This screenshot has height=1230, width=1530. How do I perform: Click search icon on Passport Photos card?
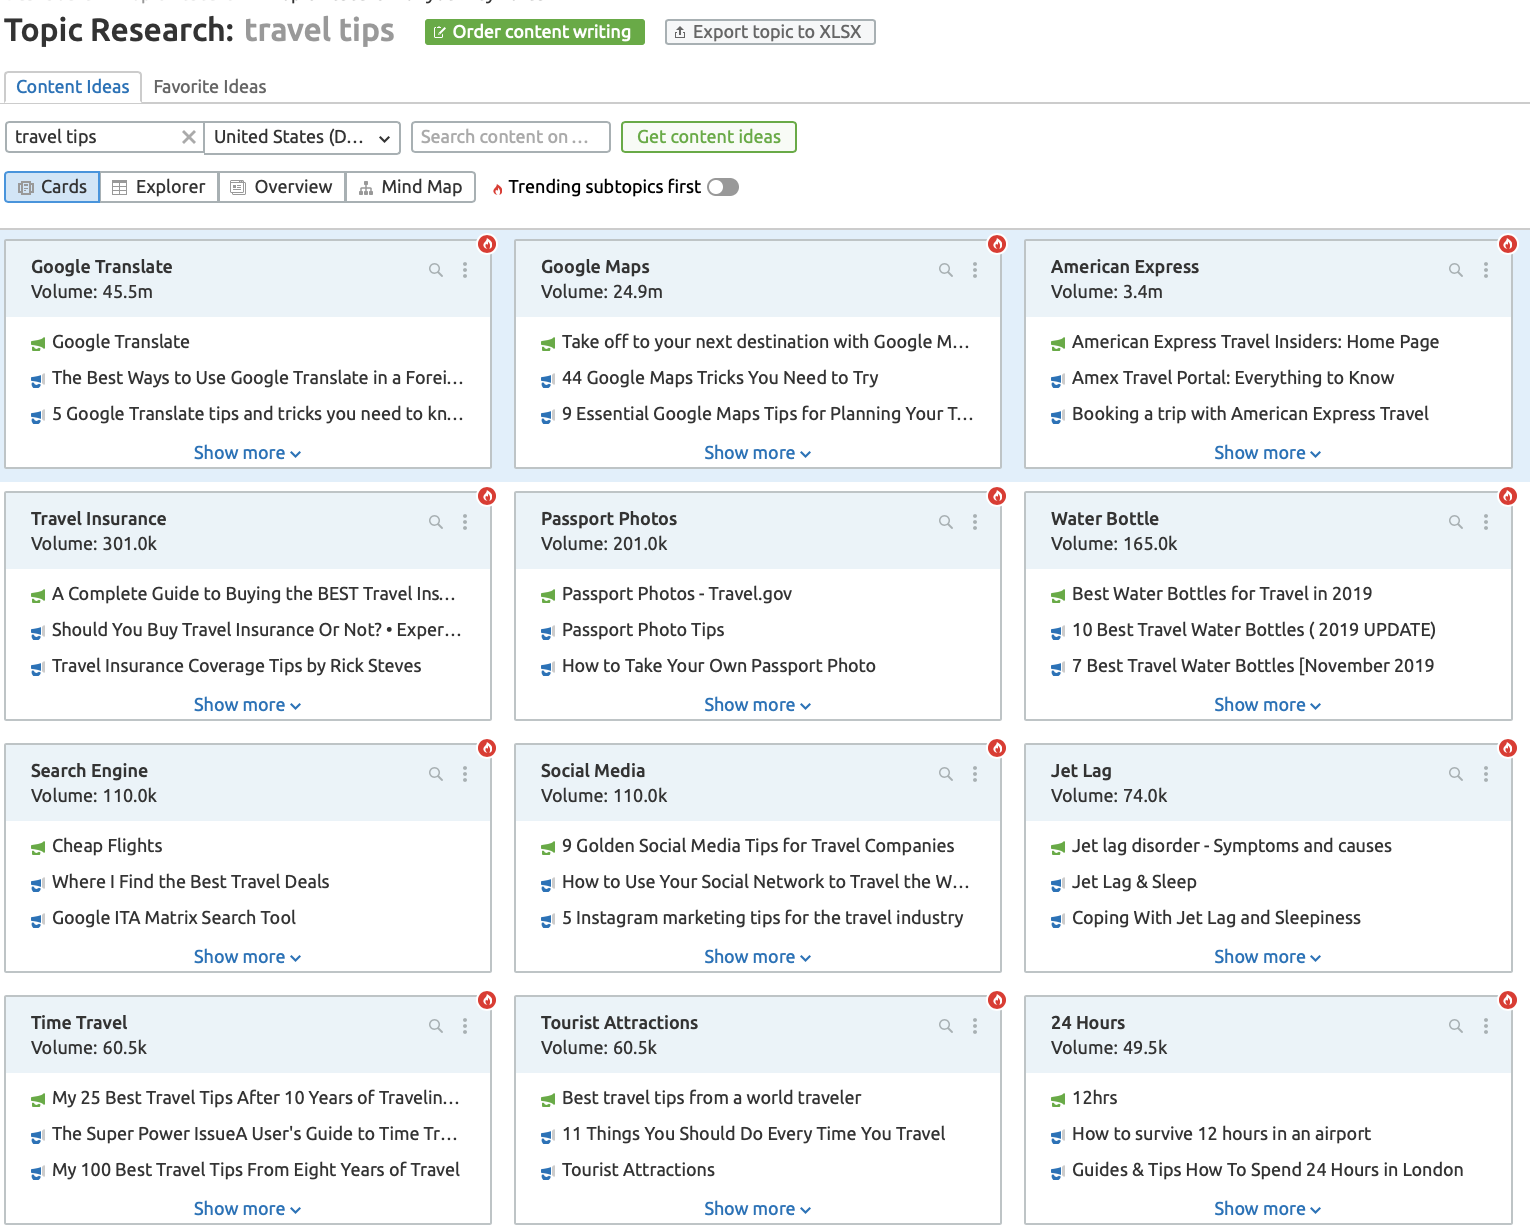point(946,522)
